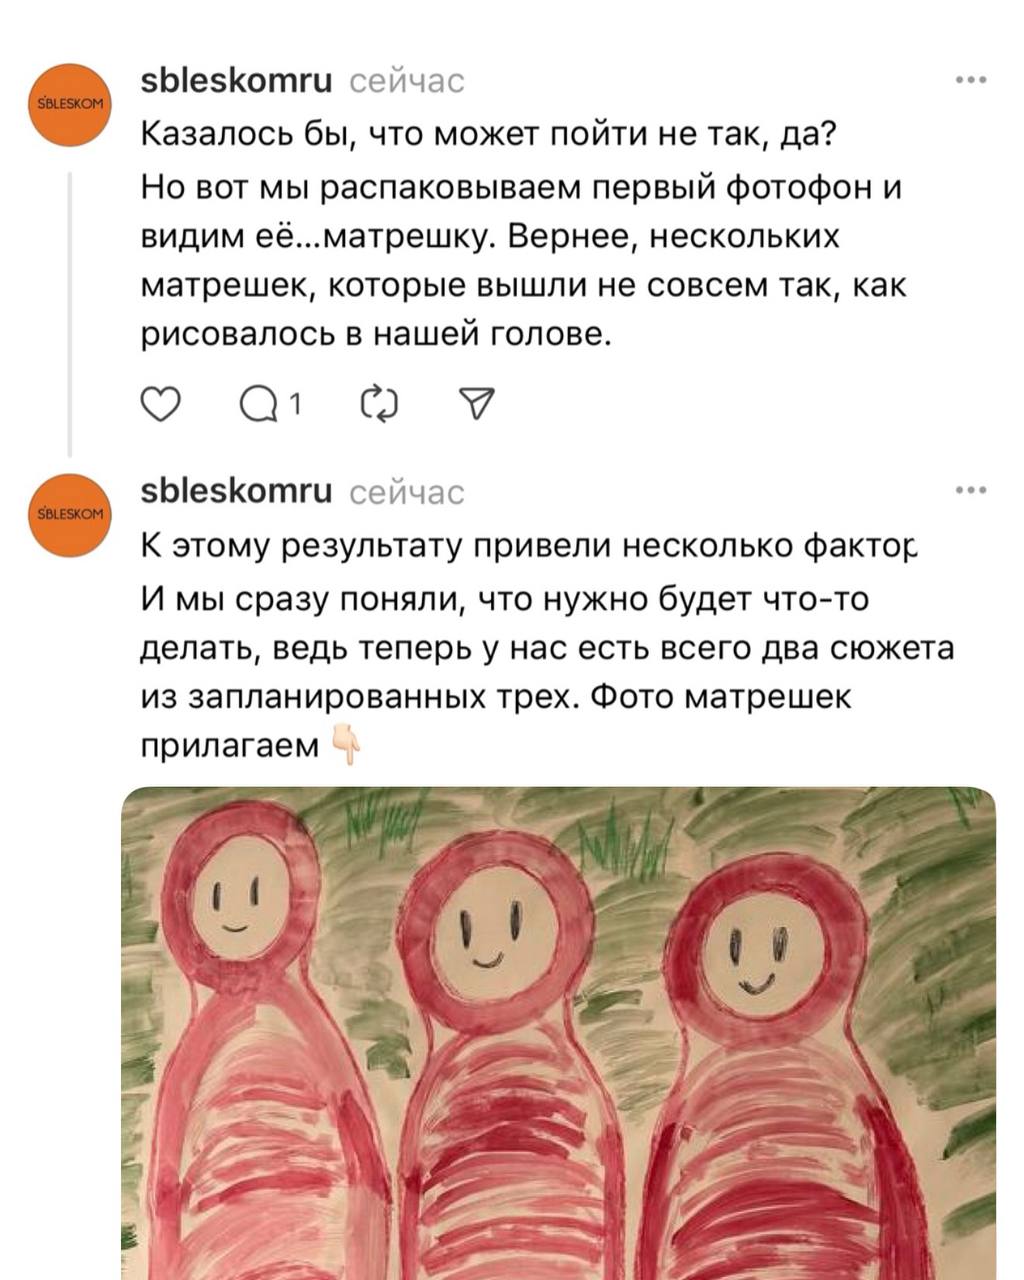Repost the first post using arrows icon
Image resolution: width=1024 pixels, height=1280 pixels.
379,404
